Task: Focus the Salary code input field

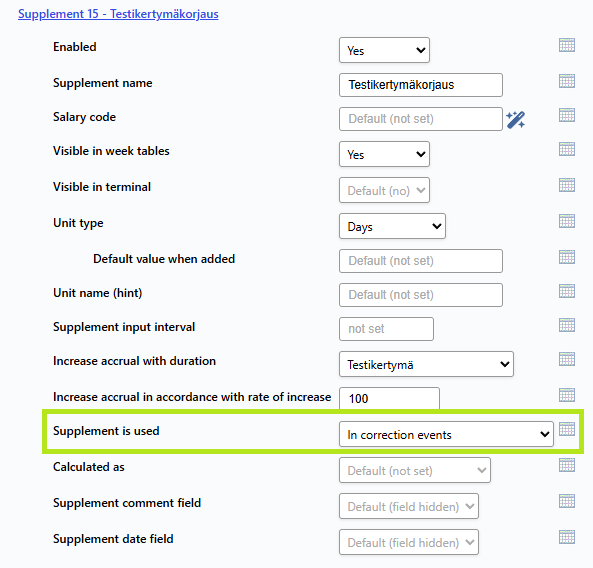Action: [x=421, y=119]
